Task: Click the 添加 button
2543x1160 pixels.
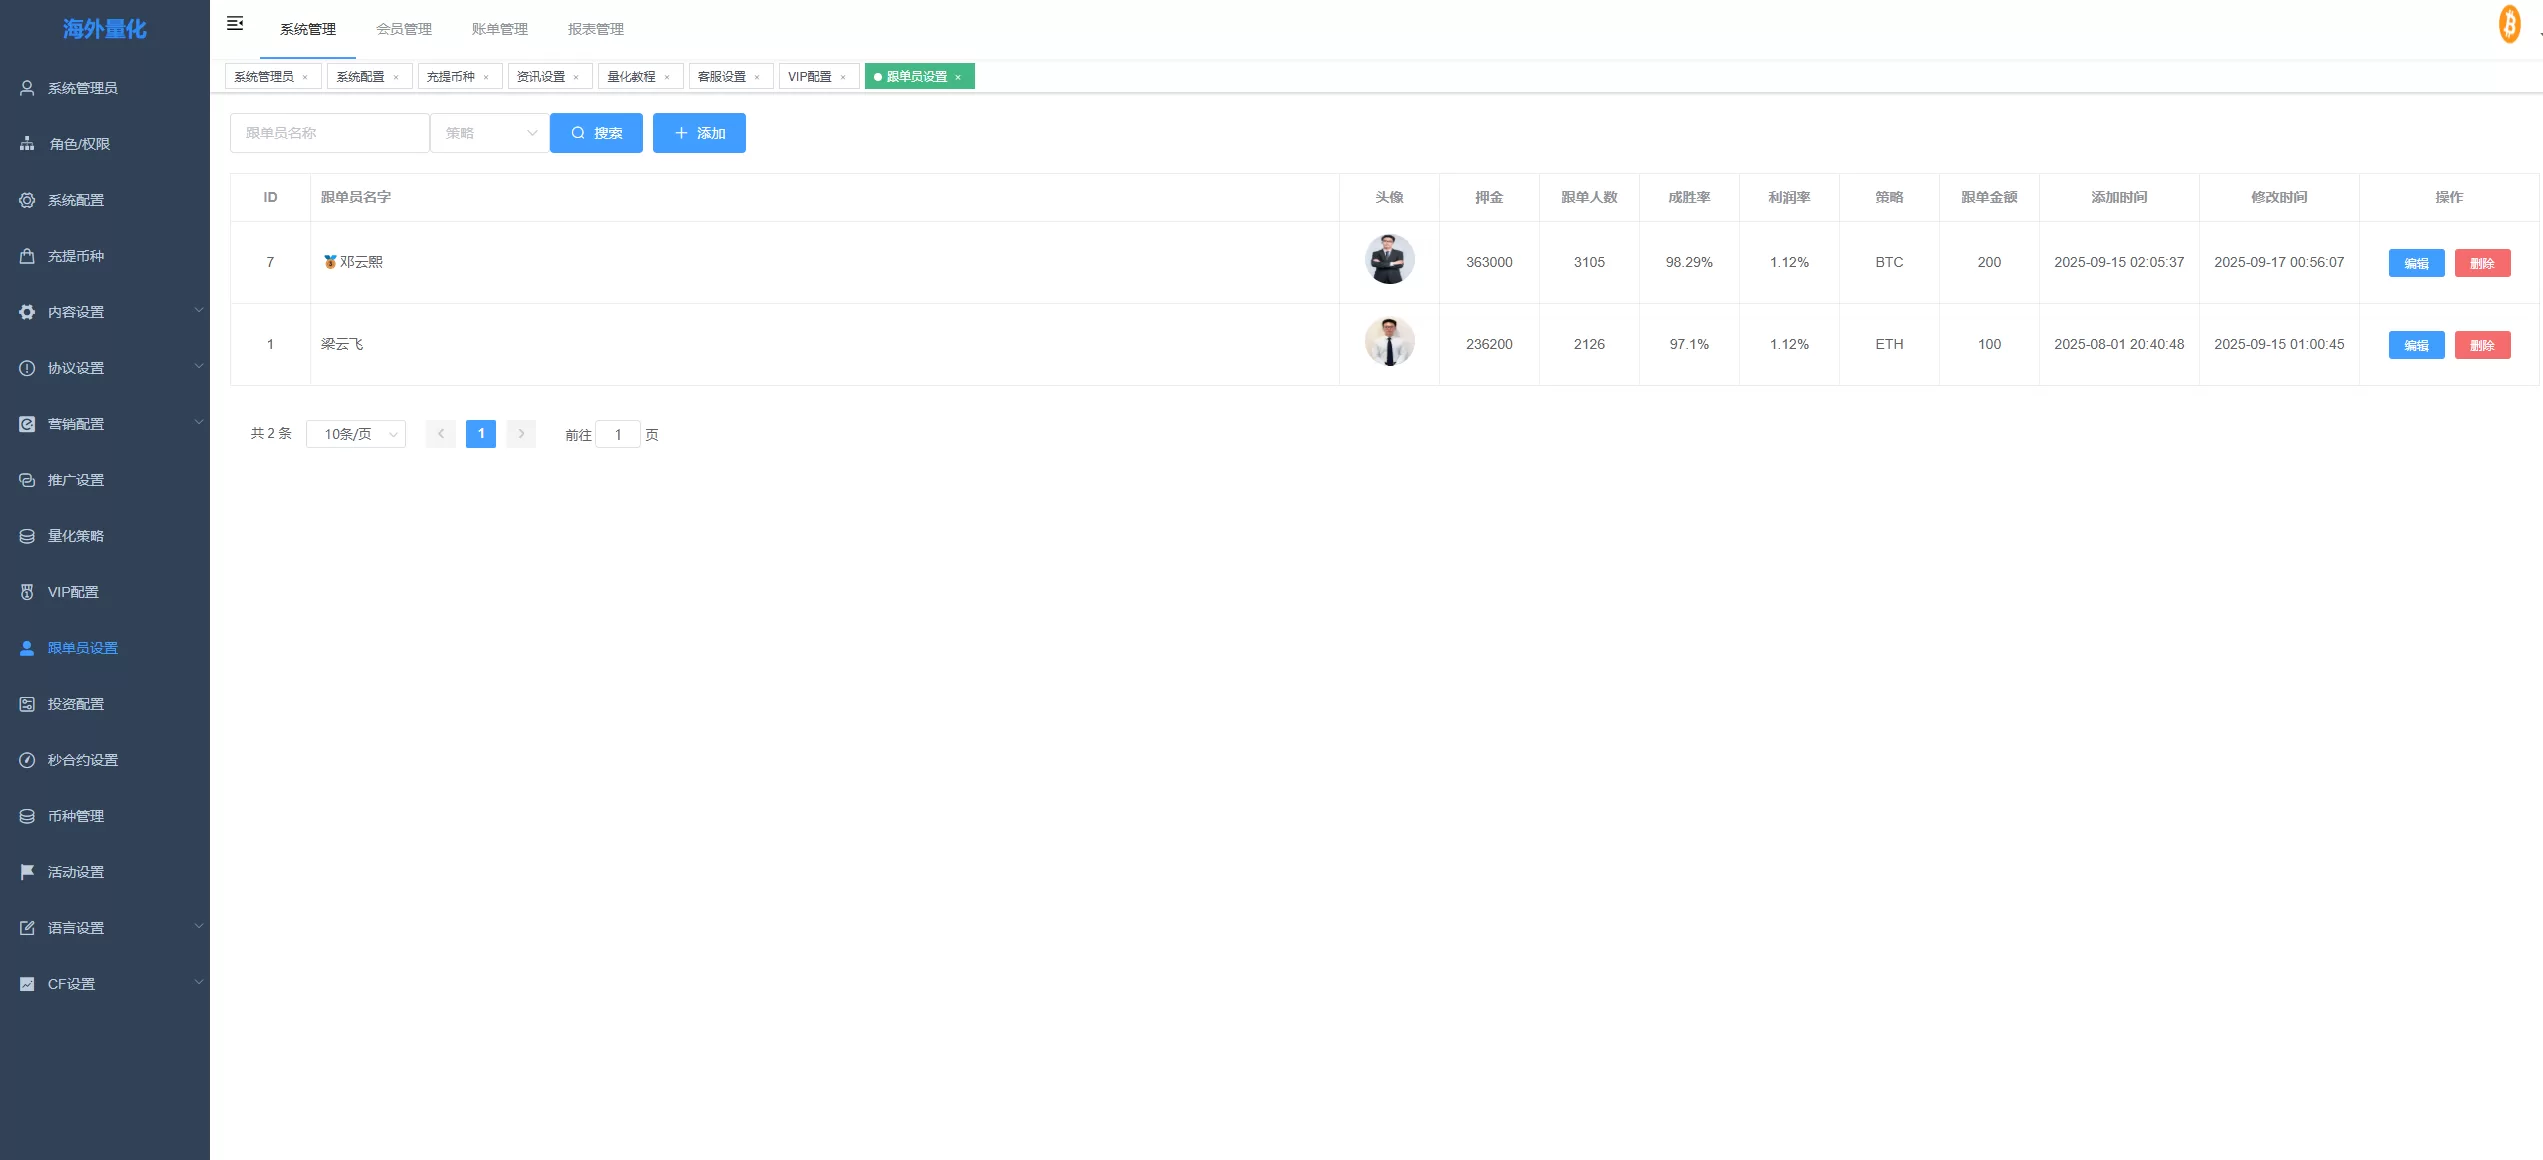Action: pos(699,133)
